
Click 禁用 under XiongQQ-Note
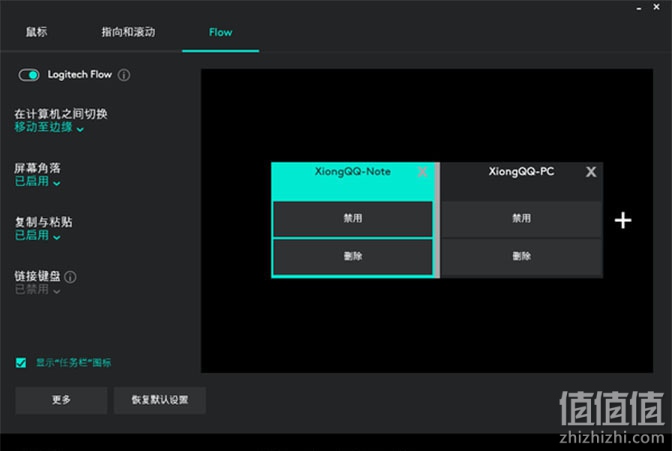click(x=353, y=219)
